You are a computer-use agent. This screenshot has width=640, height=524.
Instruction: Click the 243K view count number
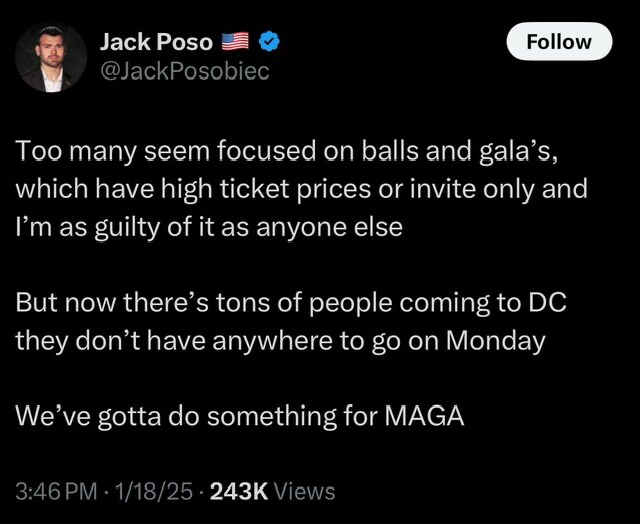(x=239, y=491)
